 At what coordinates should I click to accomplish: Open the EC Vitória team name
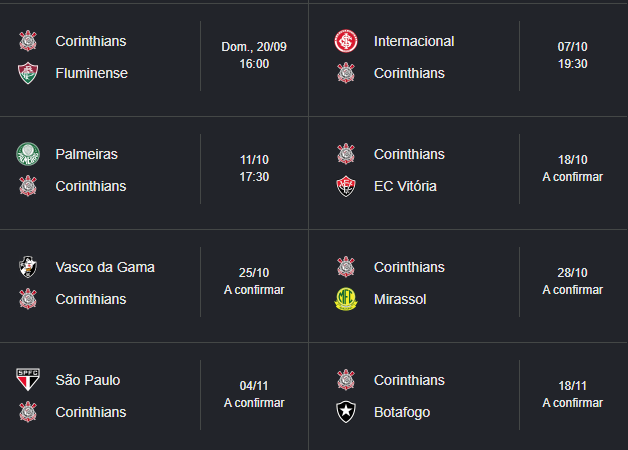click(x=405, y=186)
